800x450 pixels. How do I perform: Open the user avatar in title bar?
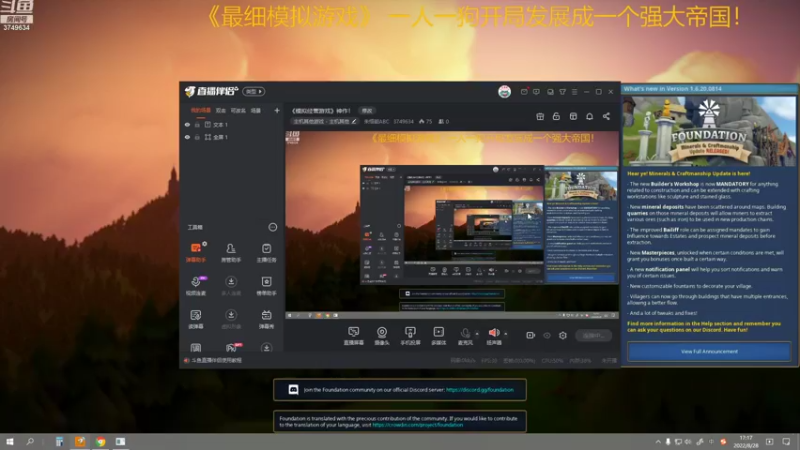click(505, 92)
